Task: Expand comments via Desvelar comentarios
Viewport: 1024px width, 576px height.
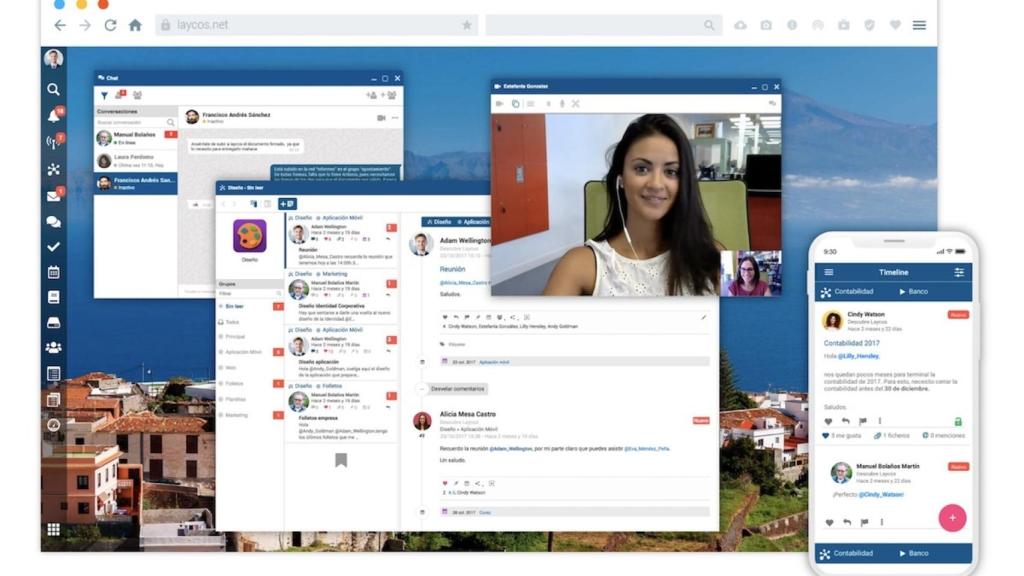Action: [456, 389]
